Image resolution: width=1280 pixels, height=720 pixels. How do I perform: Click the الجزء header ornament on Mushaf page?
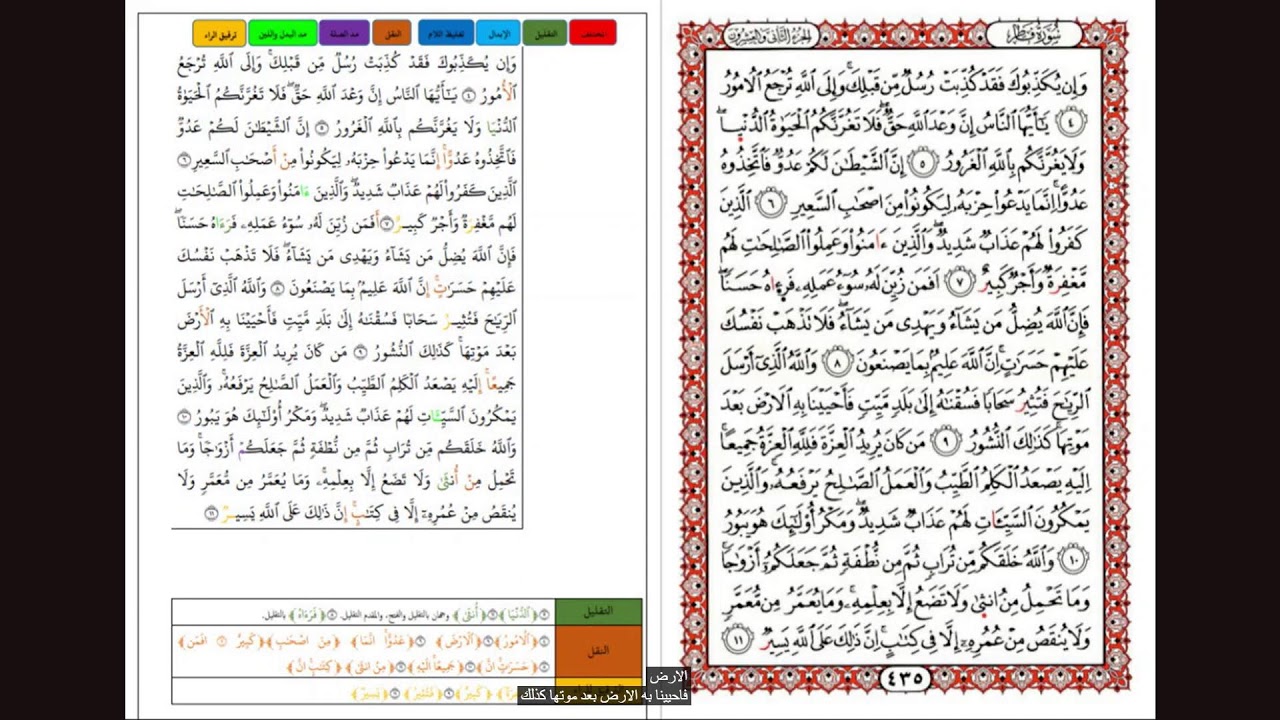tap(771, 36)
